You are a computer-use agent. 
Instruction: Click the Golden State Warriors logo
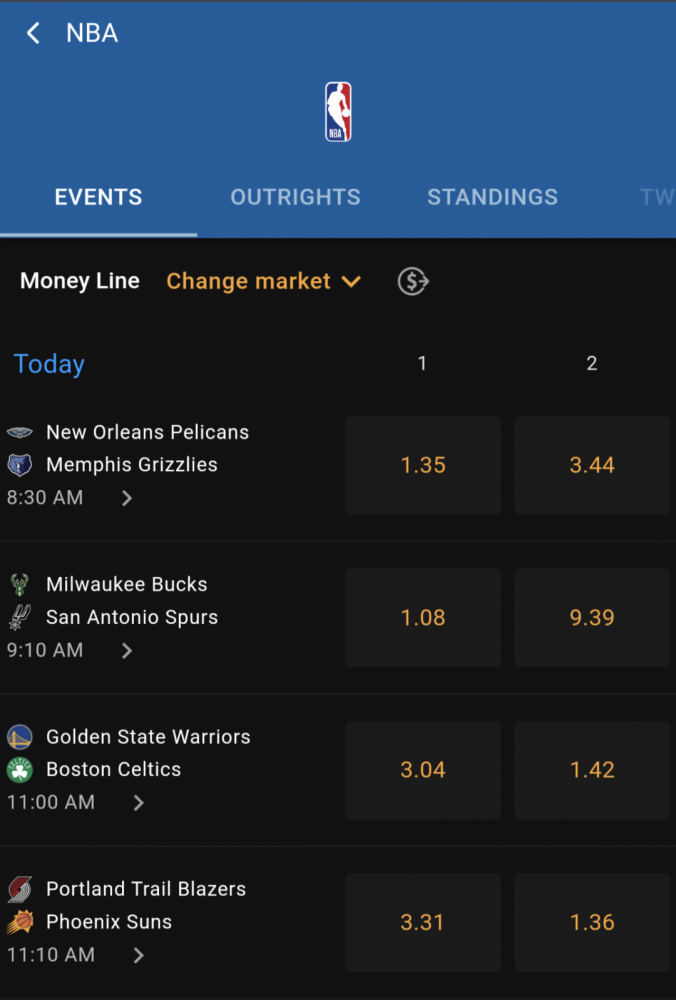tap(20, 737)
